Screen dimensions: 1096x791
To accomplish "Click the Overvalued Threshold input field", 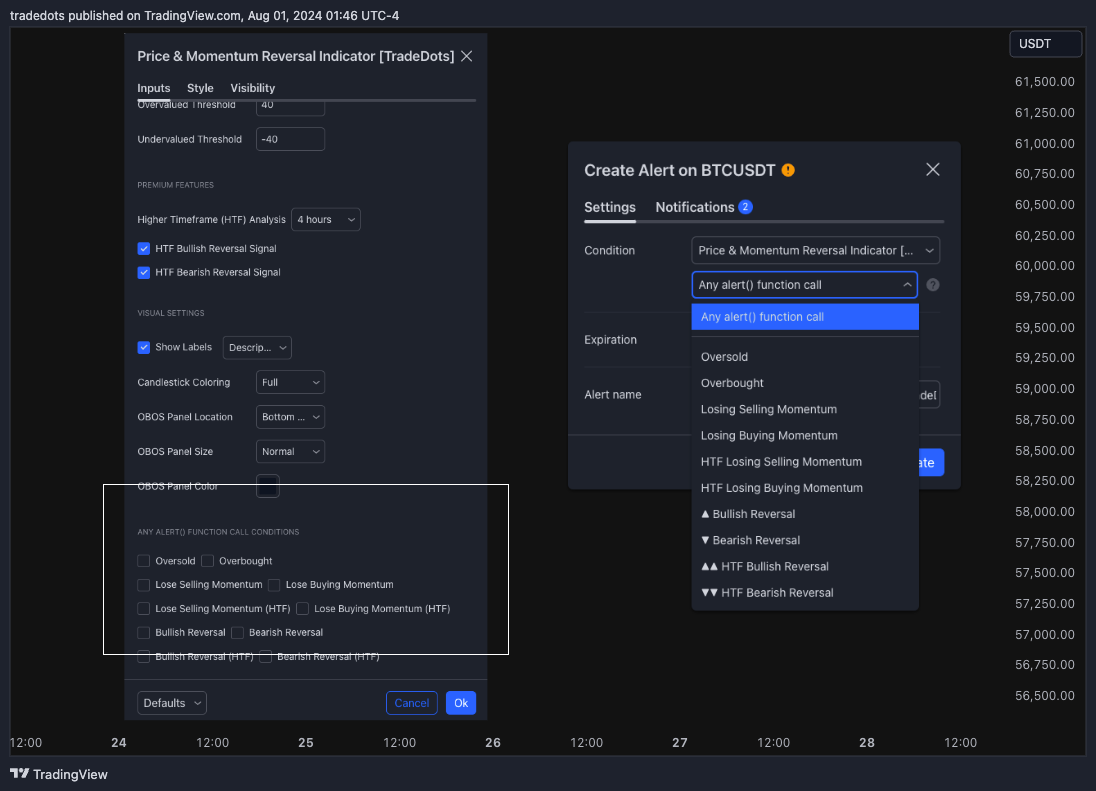I will point(290,107).
